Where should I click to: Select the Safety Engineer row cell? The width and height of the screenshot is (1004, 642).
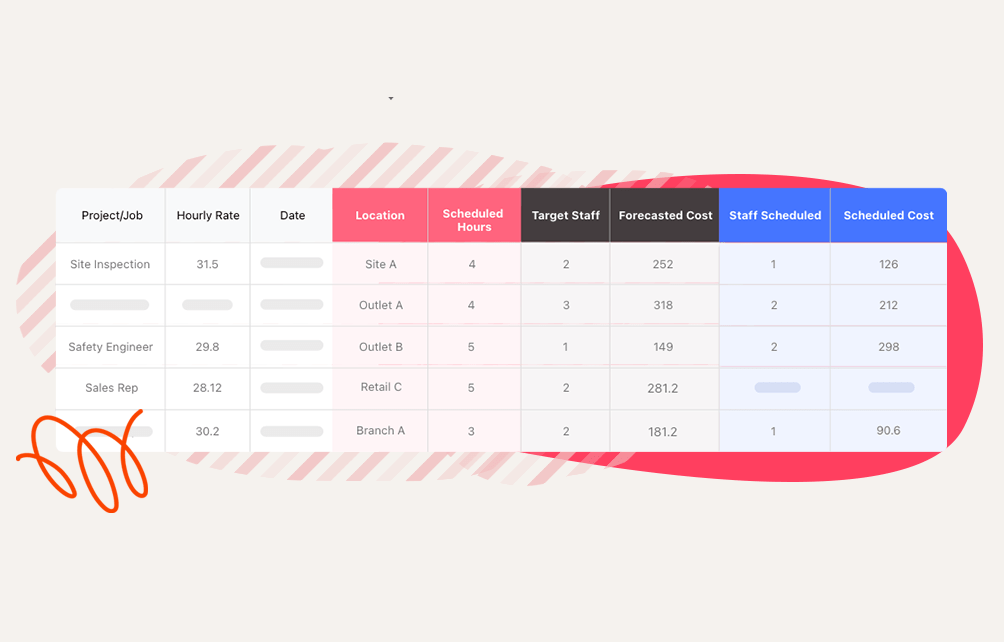tap(110, 347)
